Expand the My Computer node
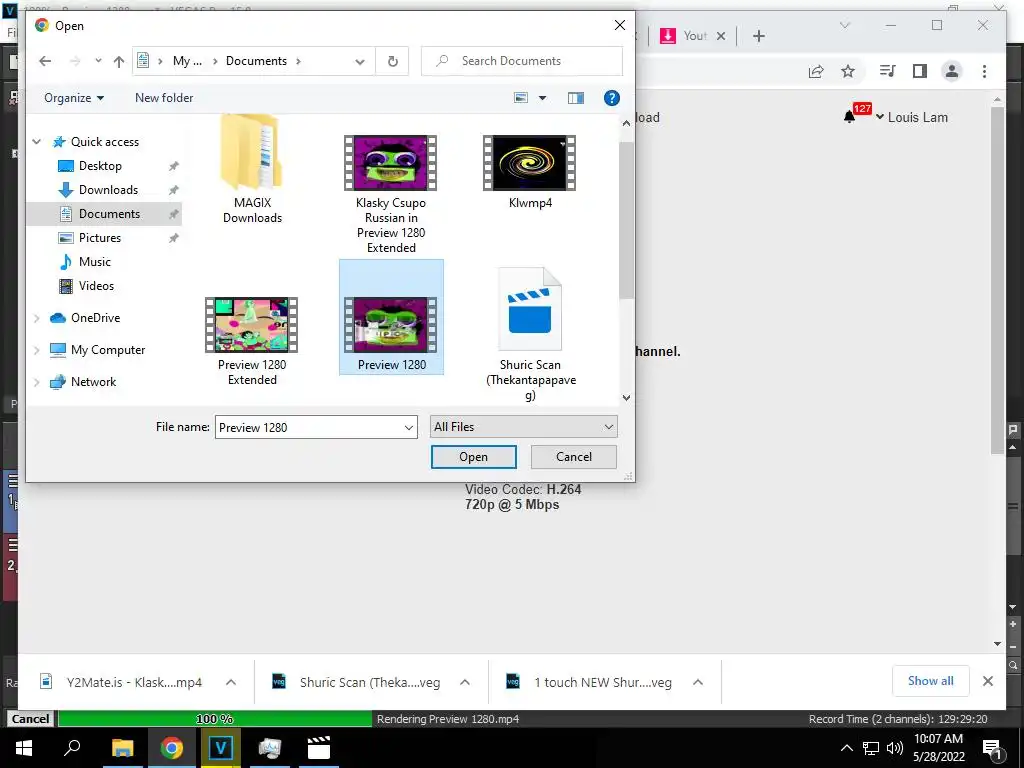The image size is (1024, 768). (37, 350)
